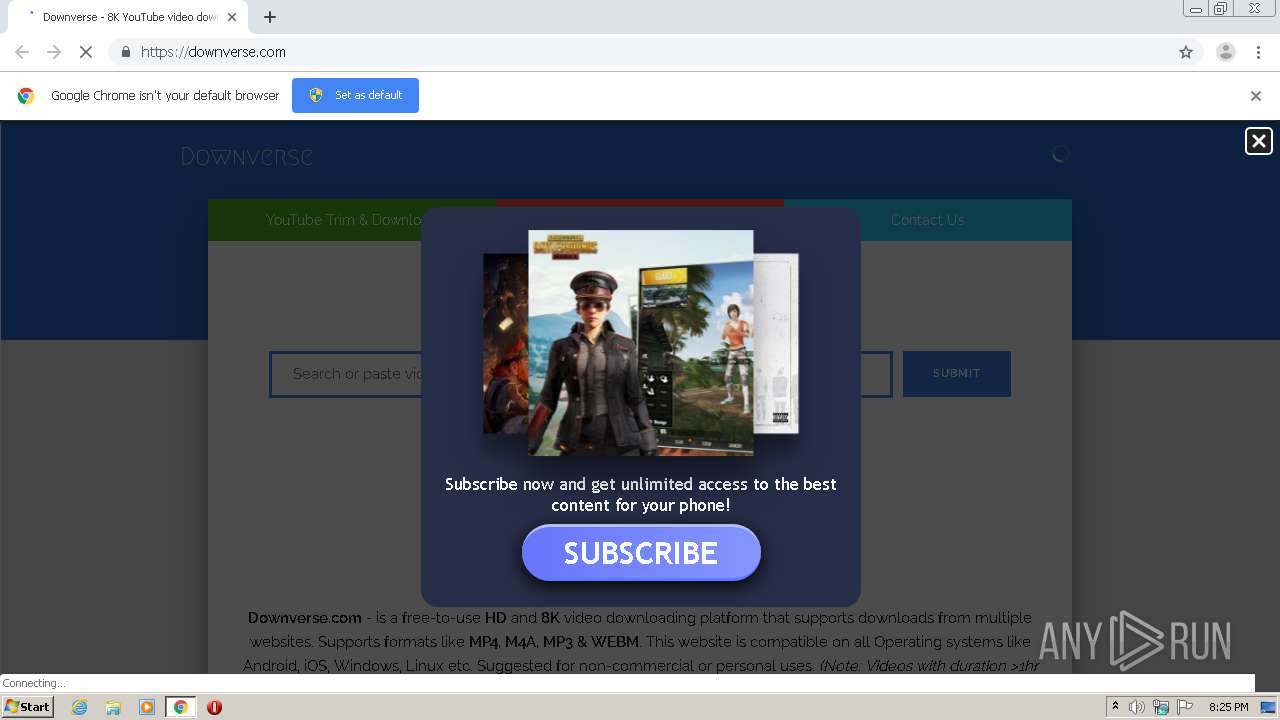
Task: Open the Contact Us tab
Action: click(x=927, y=220)
